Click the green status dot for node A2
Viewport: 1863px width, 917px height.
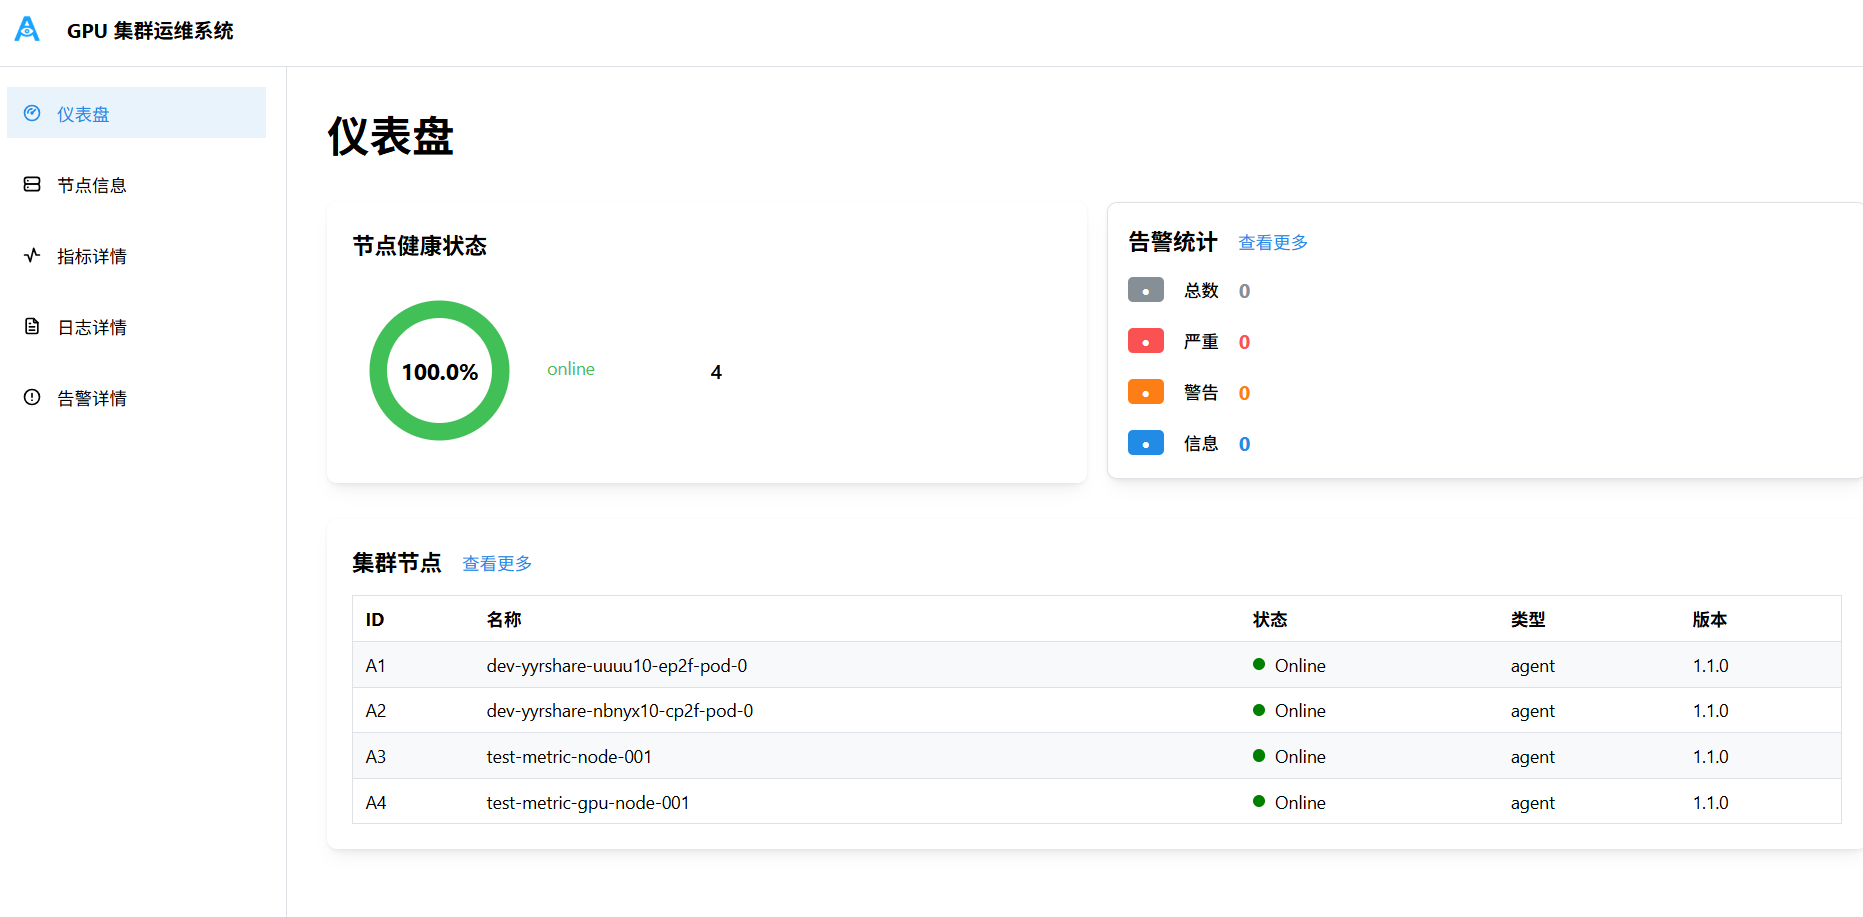(x=1259, y=710)
